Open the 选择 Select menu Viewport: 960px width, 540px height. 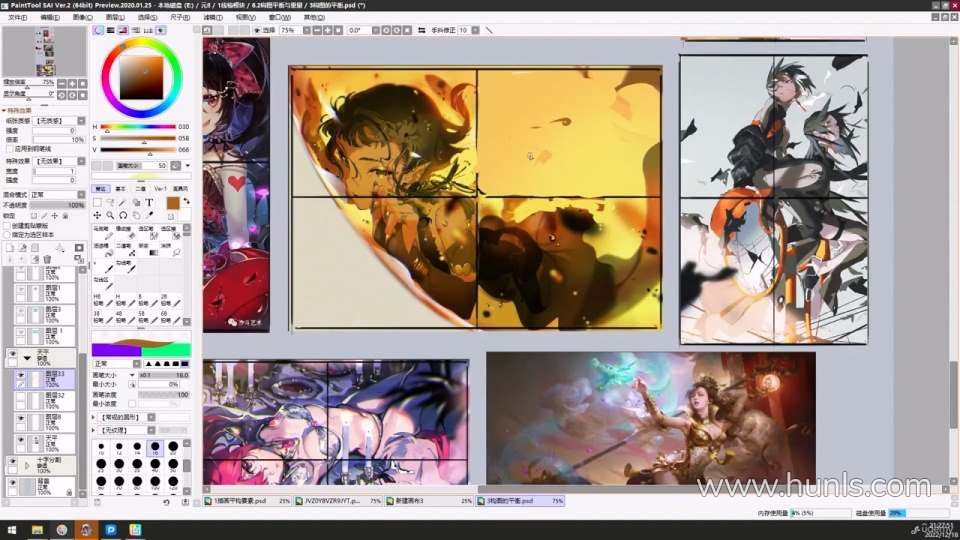pyautogui.click(x=147, y=18)
